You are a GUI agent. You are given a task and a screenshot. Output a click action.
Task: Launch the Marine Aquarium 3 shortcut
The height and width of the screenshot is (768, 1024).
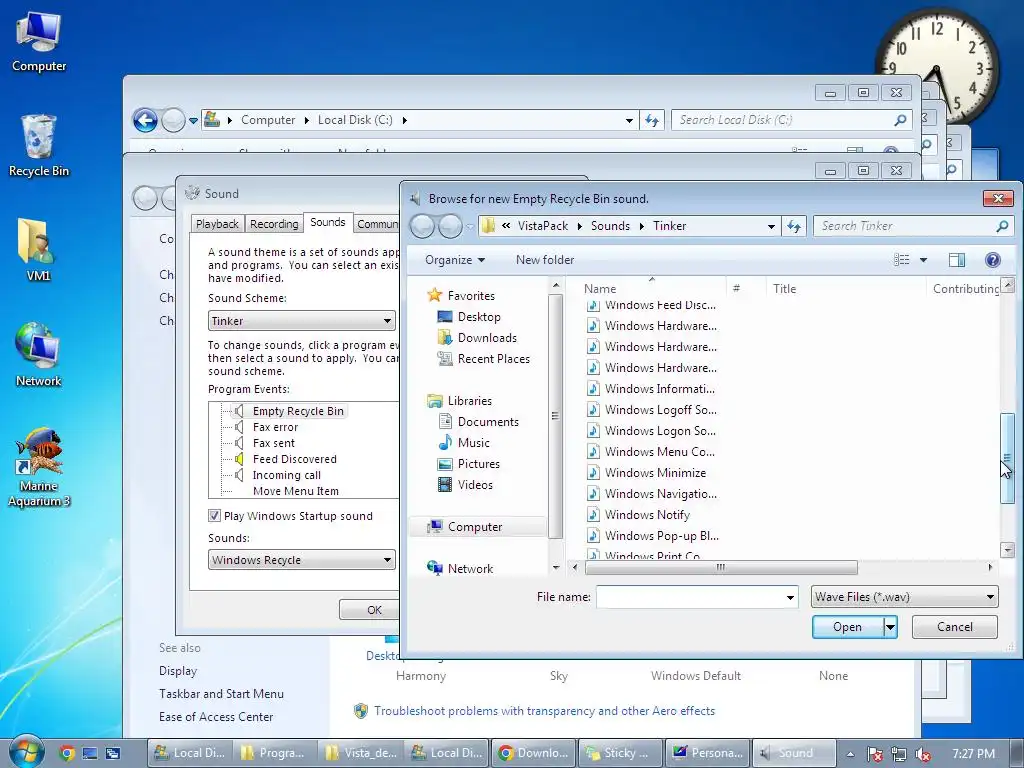[x=39, y=468]
